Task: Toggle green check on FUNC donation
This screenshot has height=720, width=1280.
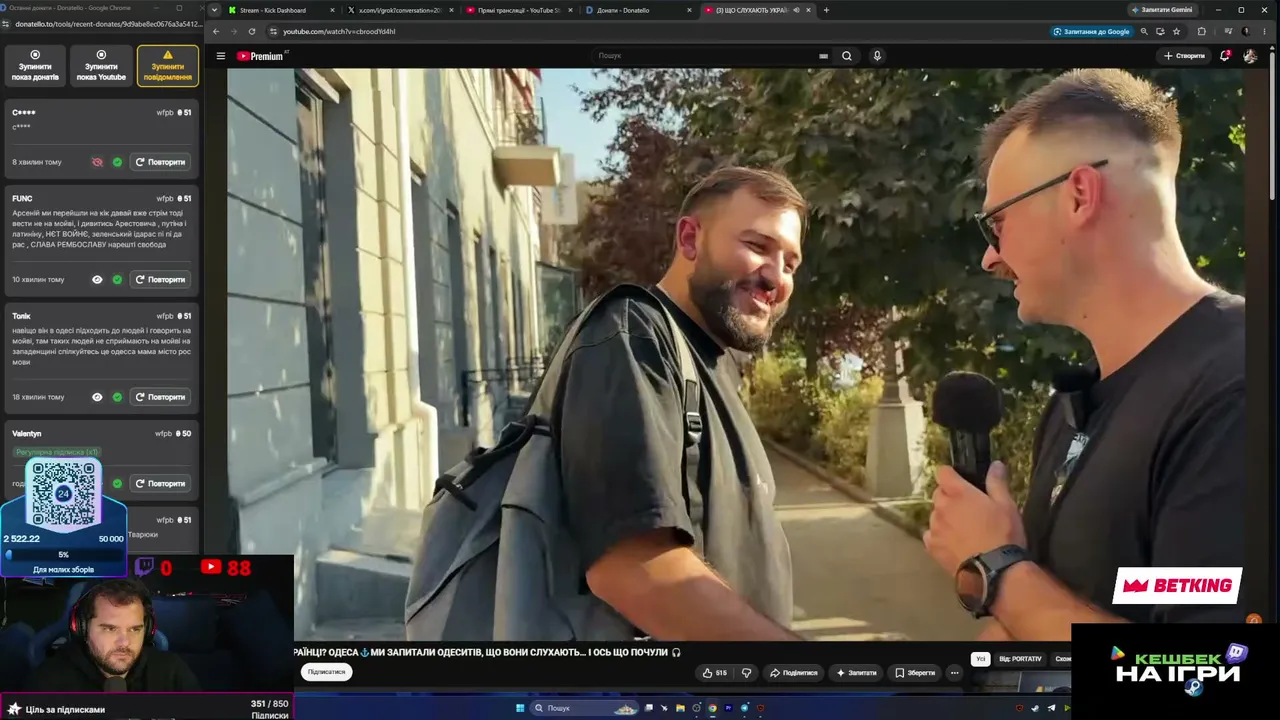Action: (x=117, y=280)
